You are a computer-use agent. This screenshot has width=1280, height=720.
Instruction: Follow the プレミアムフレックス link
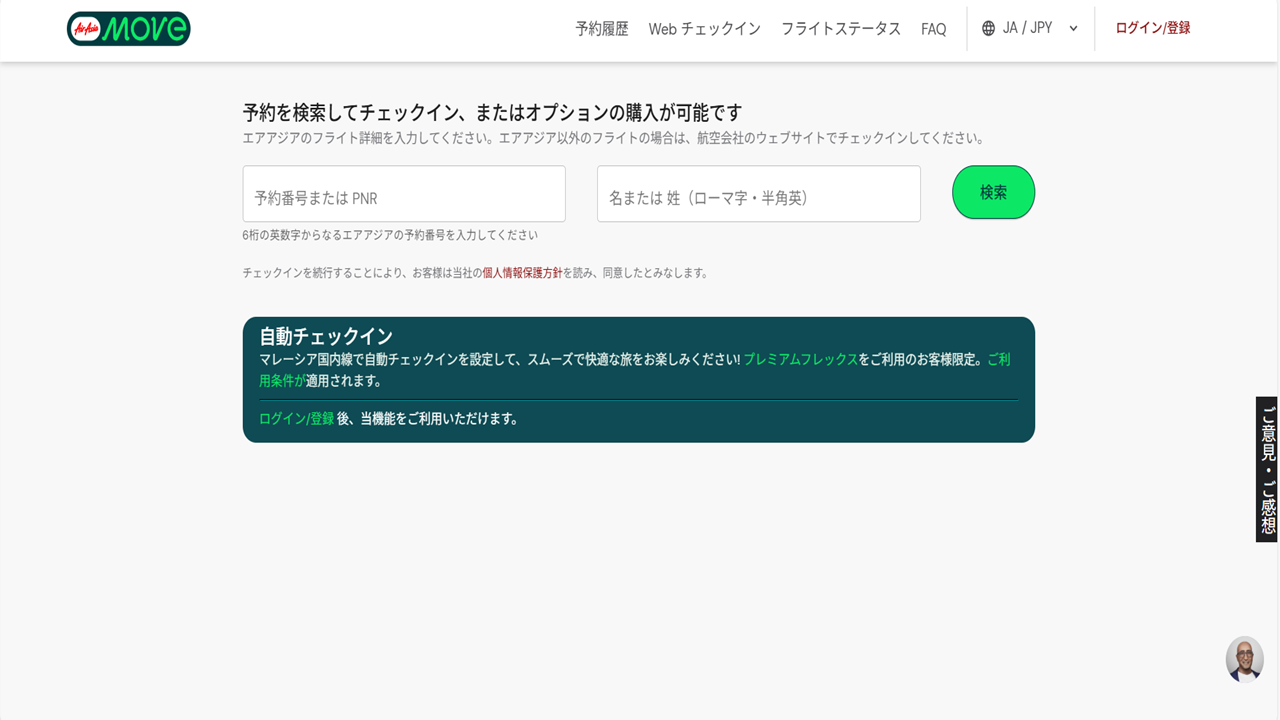(x=800, y=359)
